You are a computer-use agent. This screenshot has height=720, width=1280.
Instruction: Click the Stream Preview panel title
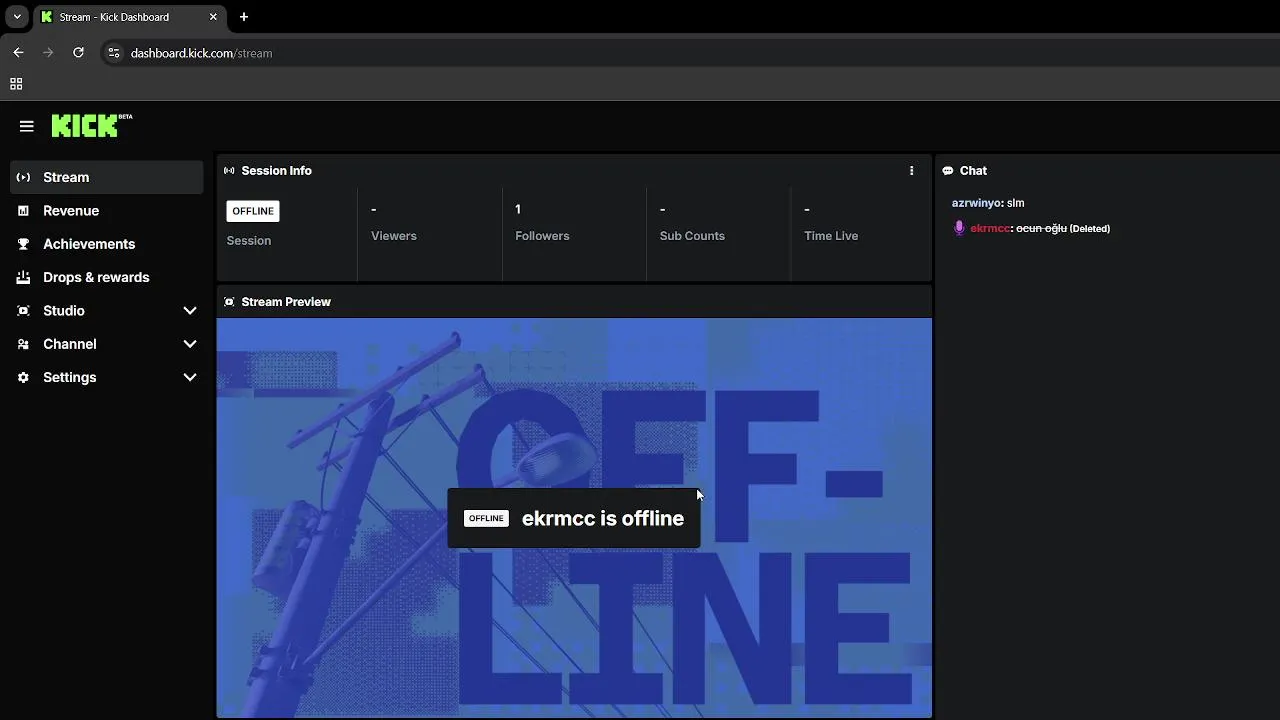point(286,302)
